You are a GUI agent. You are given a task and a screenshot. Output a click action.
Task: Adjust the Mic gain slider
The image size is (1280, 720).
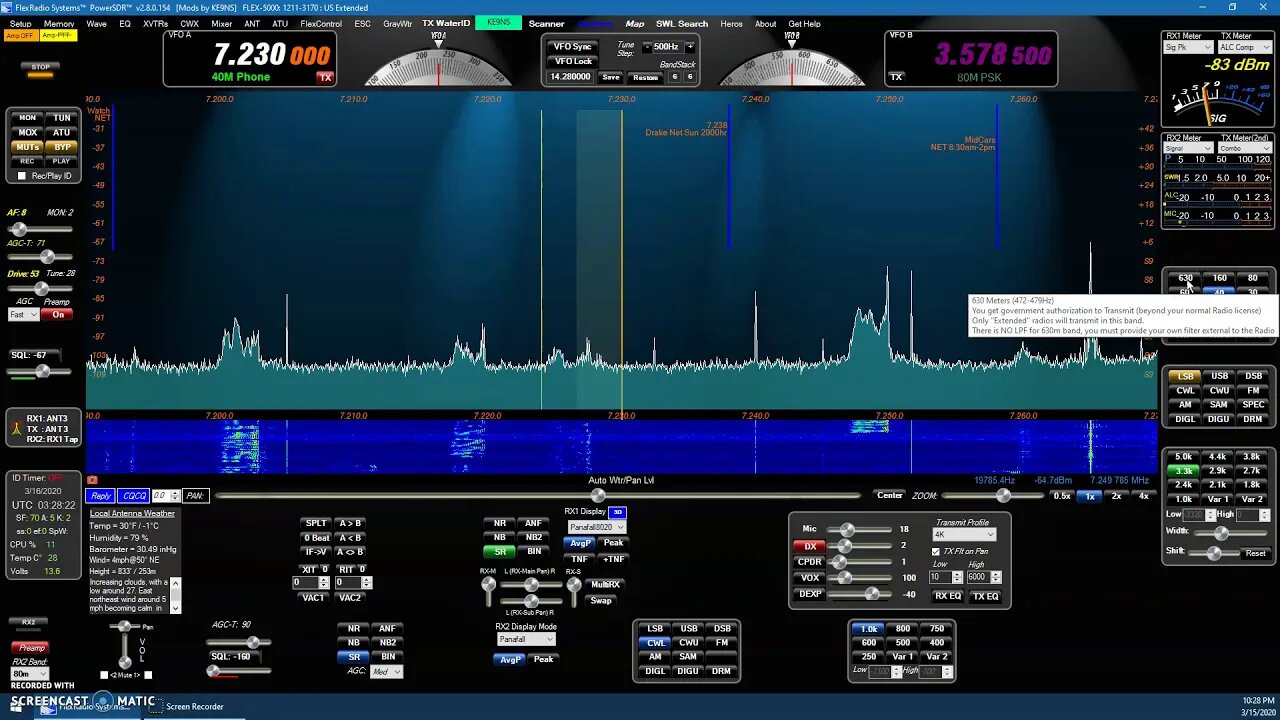click(860, 529)
